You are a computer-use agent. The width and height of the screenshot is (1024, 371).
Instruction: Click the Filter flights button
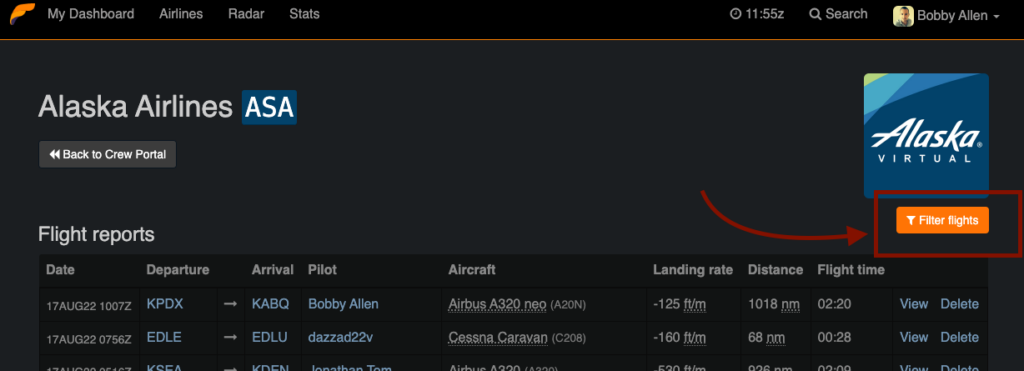click(942, 220)
